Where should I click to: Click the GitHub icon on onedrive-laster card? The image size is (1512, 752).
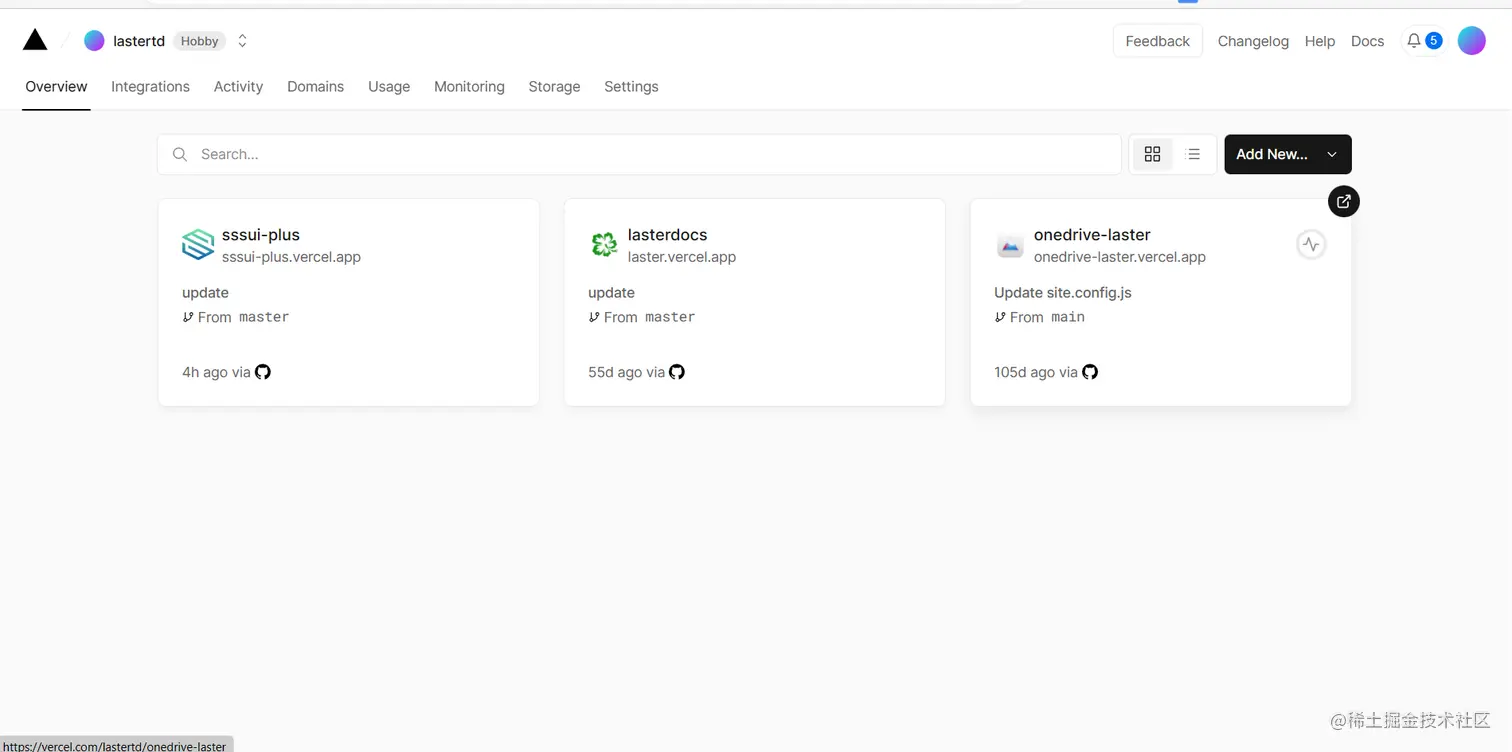tap(1090, 372)
